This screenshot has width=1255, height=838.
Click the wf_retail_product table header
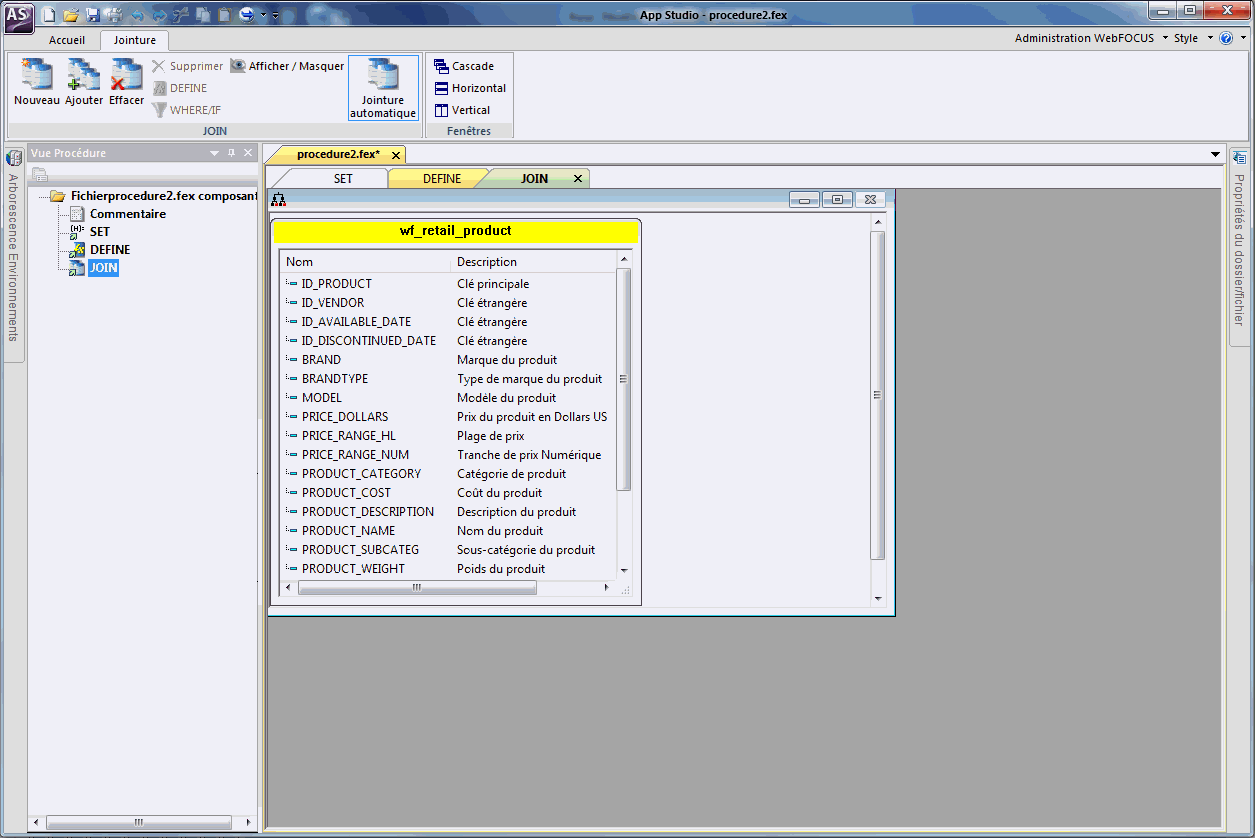[455, 231]
